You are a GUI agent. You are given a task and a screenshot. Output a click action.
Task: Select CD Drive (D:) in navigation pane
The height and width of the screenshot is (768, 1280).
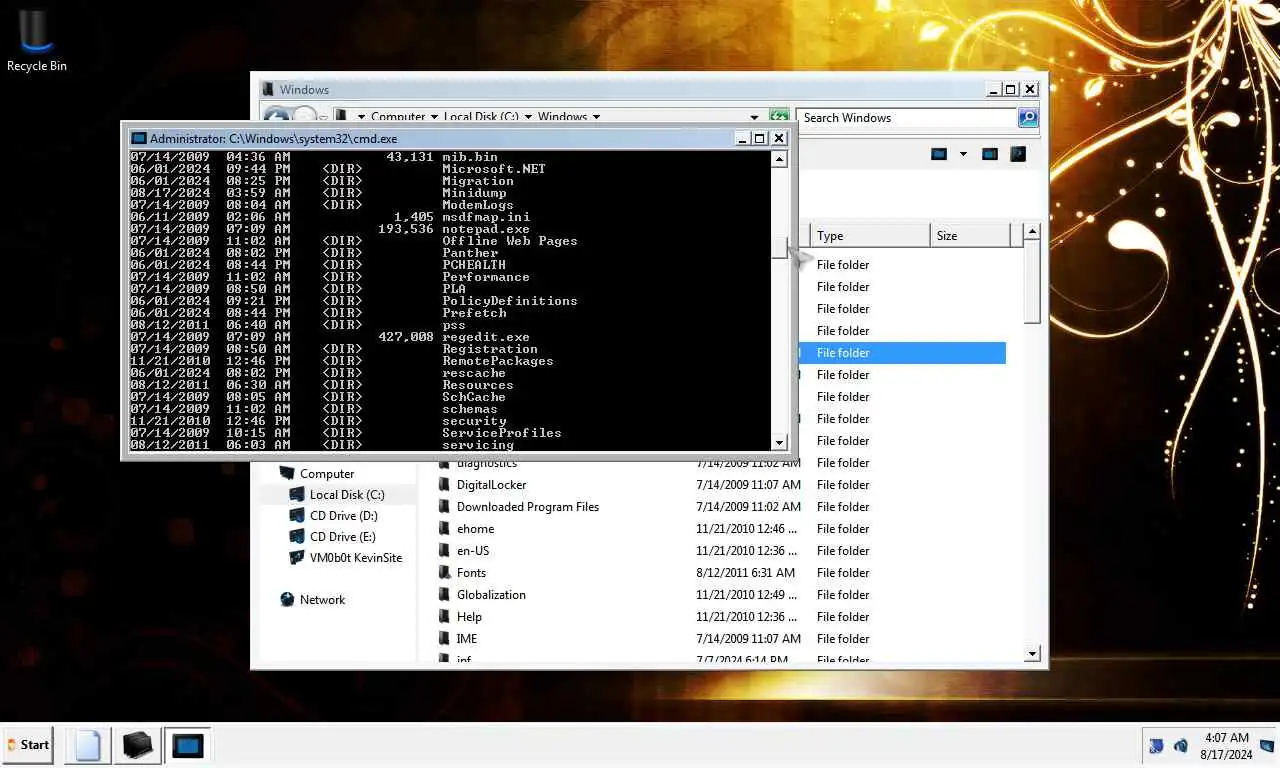[x=343, y=516]
